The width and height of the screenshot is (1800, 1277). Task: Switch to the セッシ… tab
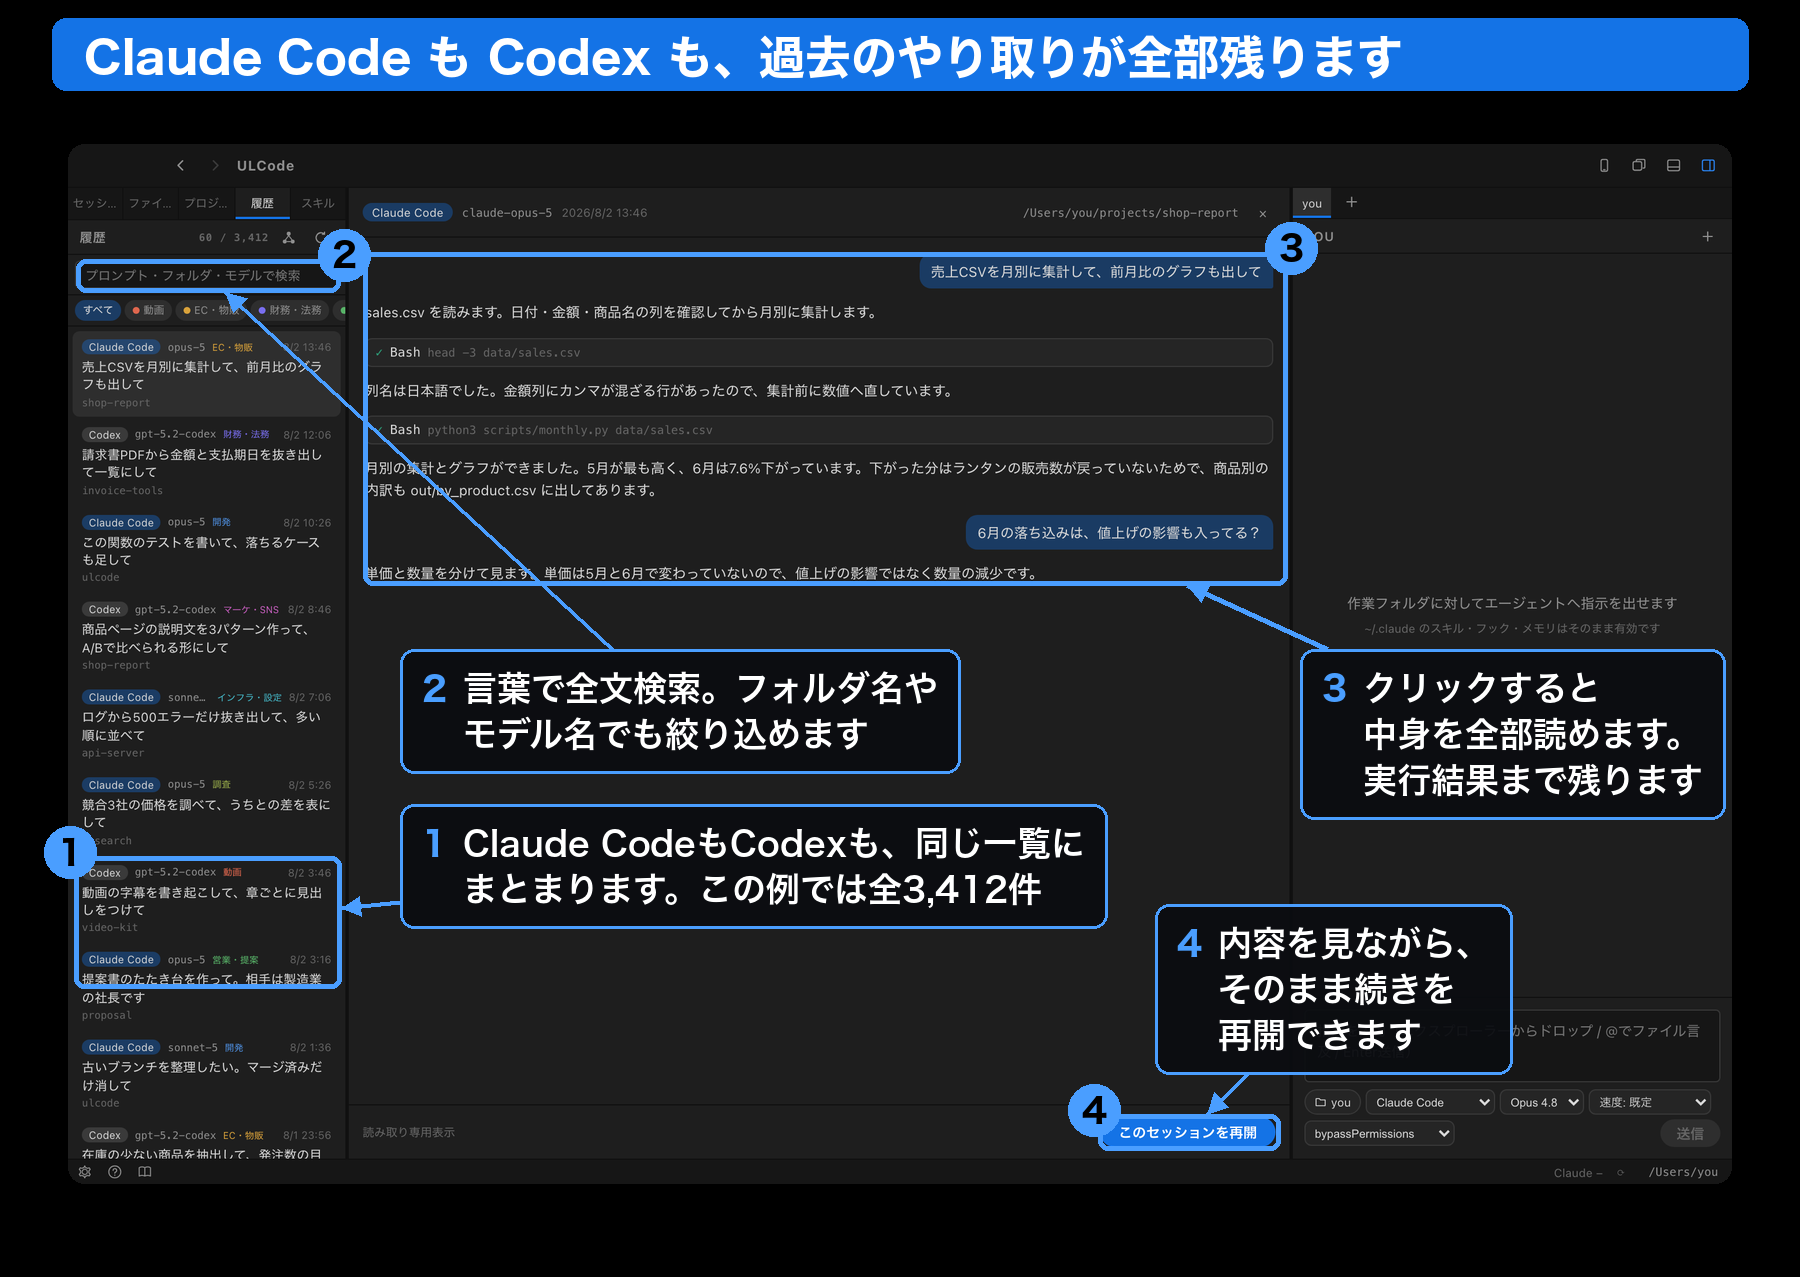click(95, 203)
